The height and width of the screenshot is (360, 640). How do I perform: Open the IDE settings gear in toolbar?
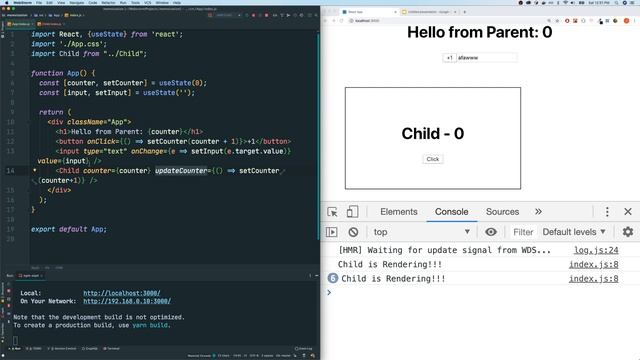pos(302,15)
